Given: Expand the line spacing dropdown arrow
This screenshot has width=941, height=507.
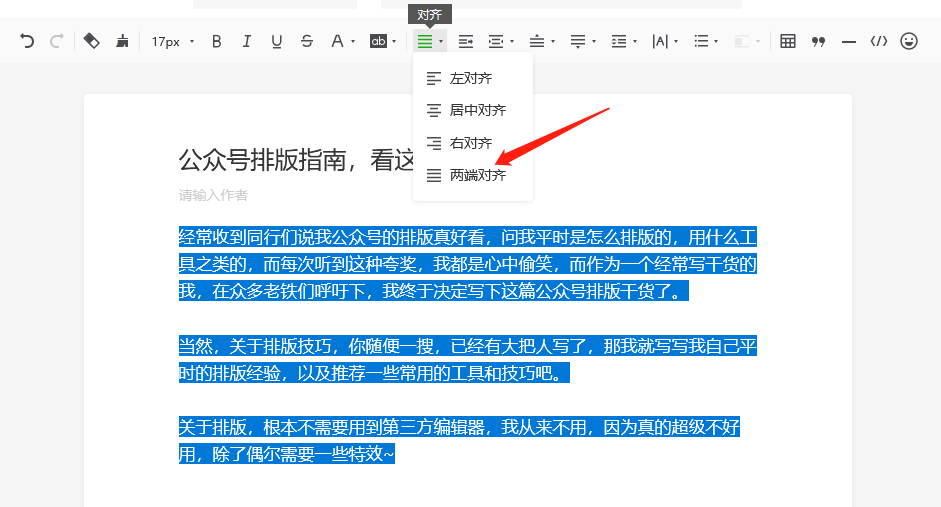Looking at the screenshot, I should point(635,41).
